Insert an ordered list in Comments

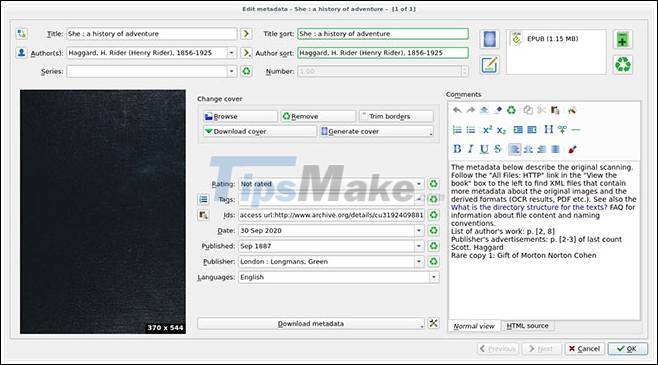457,130
